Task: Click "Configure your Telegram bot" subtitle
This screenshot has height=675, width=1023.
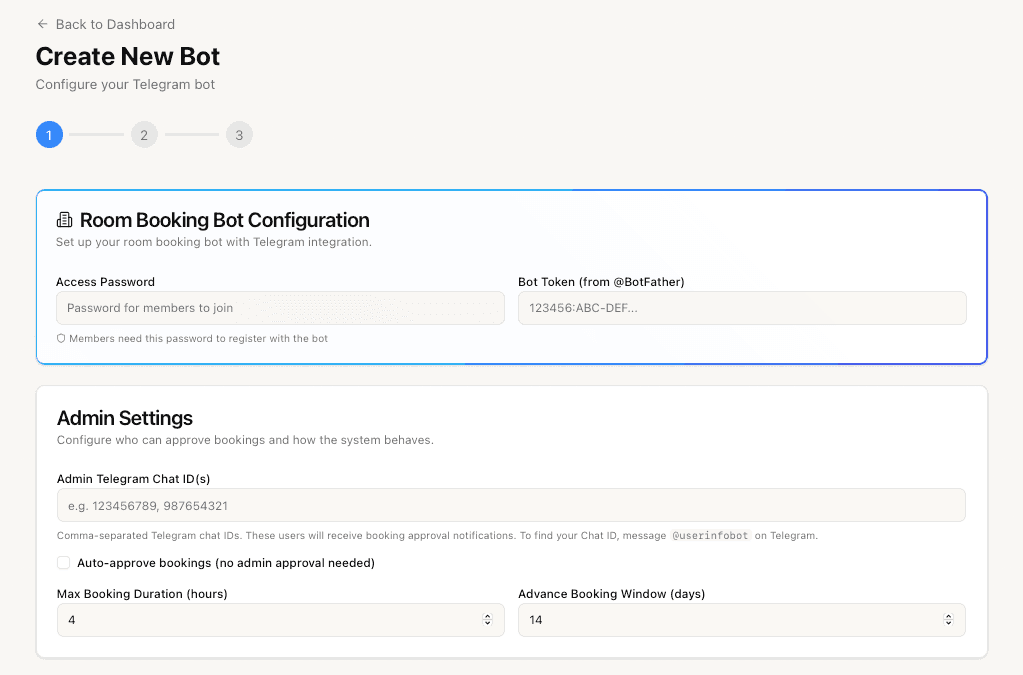Action: [x=125, y=85]
